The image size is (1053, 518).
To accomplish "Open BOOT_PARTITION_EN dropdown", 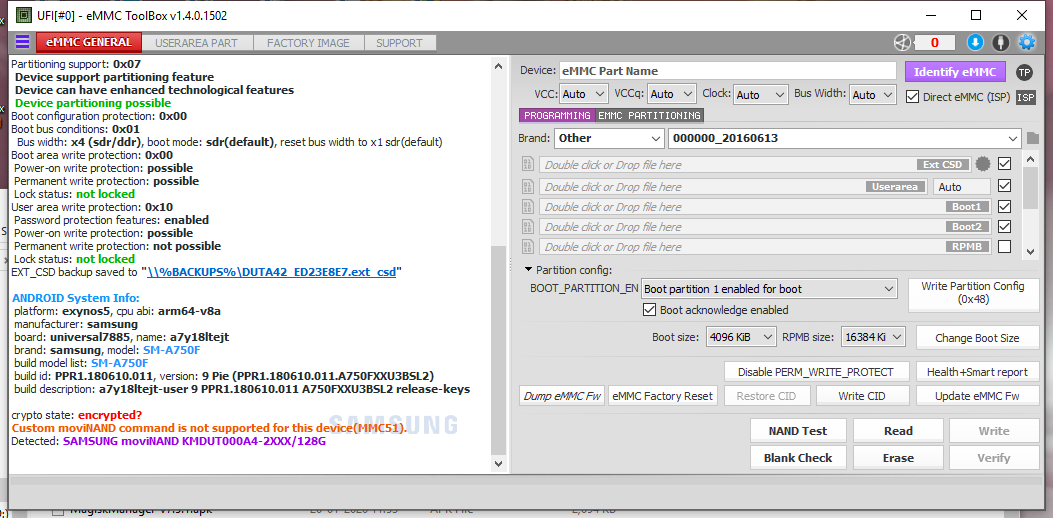I will (x=769, y=290).
